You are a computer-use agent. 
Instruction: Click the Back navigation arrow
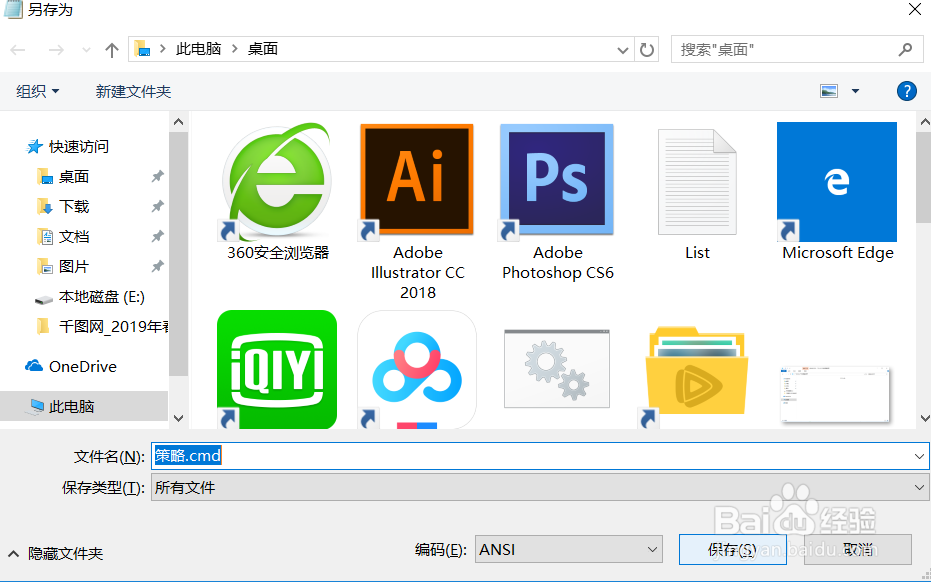pos(18,50)
